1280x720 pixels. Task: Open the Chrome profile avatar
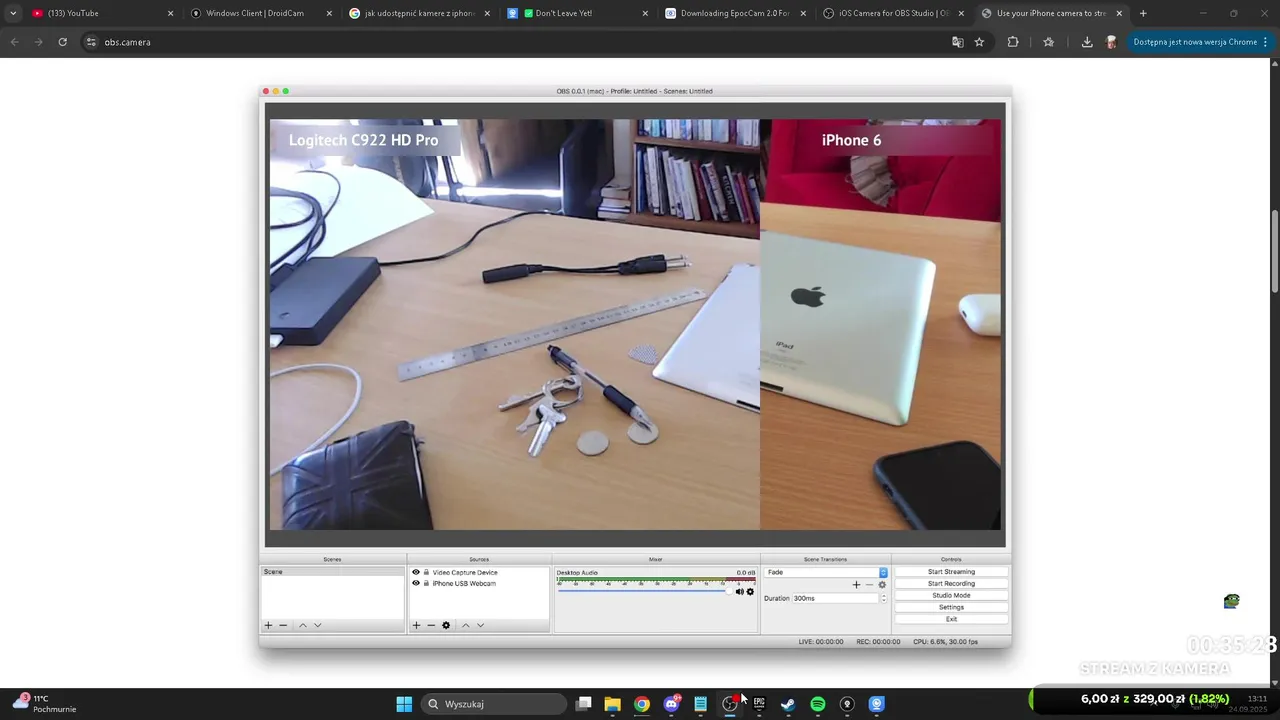click(x=1111, y=42)
